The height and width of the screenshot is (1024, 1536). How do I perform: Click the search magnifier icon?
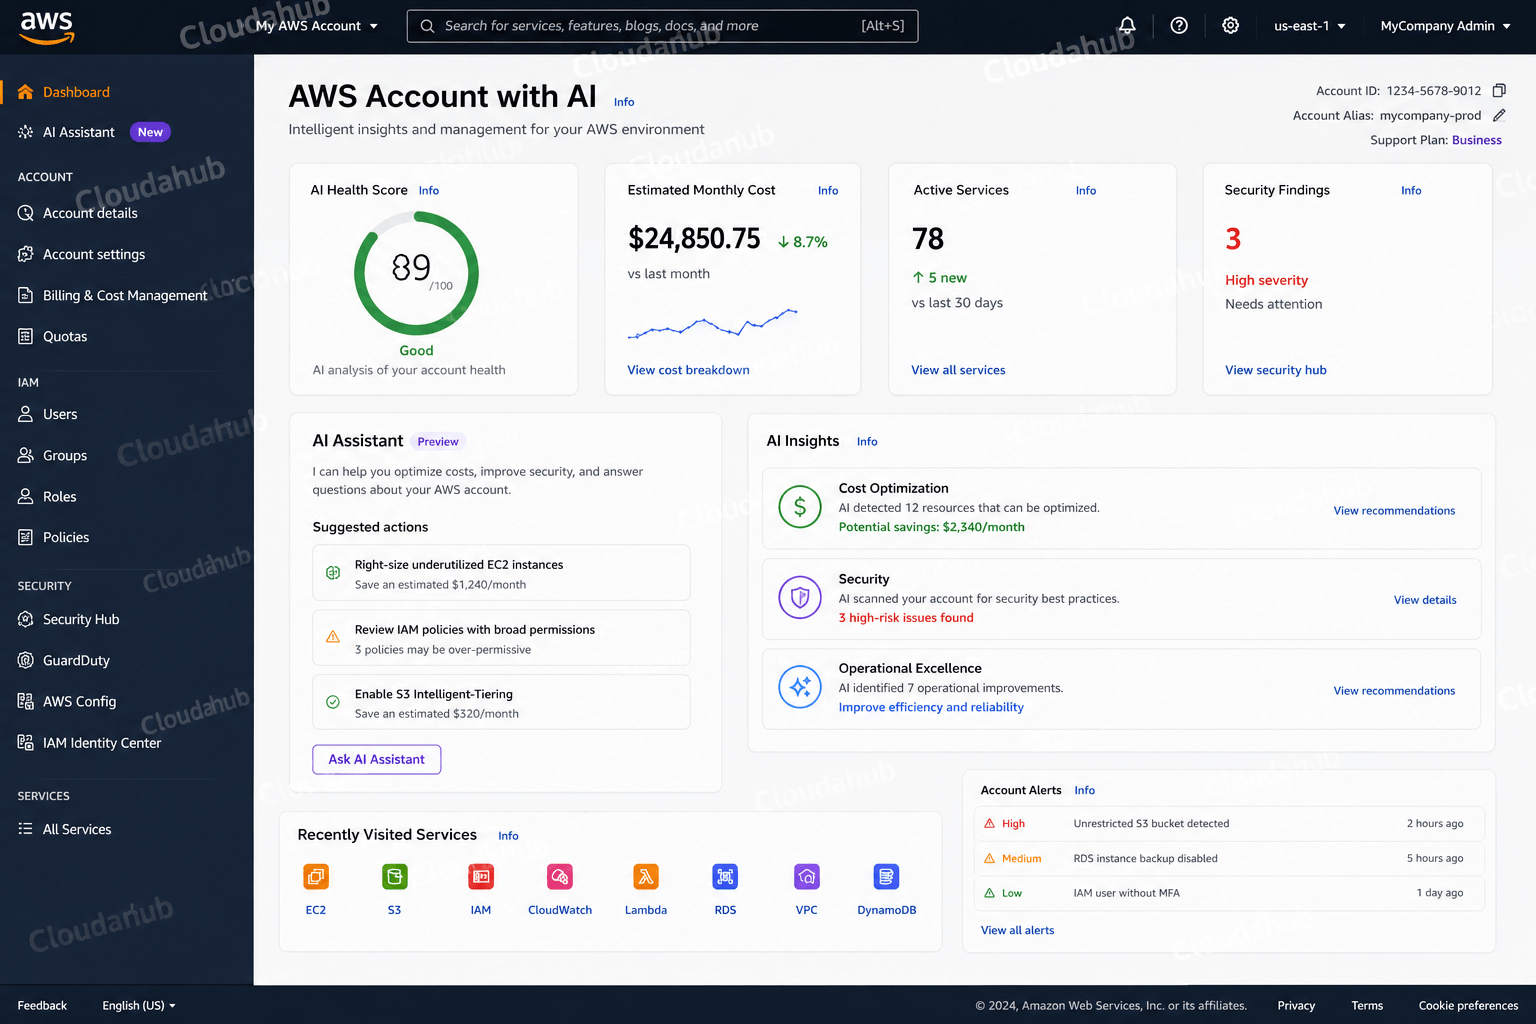427,26
